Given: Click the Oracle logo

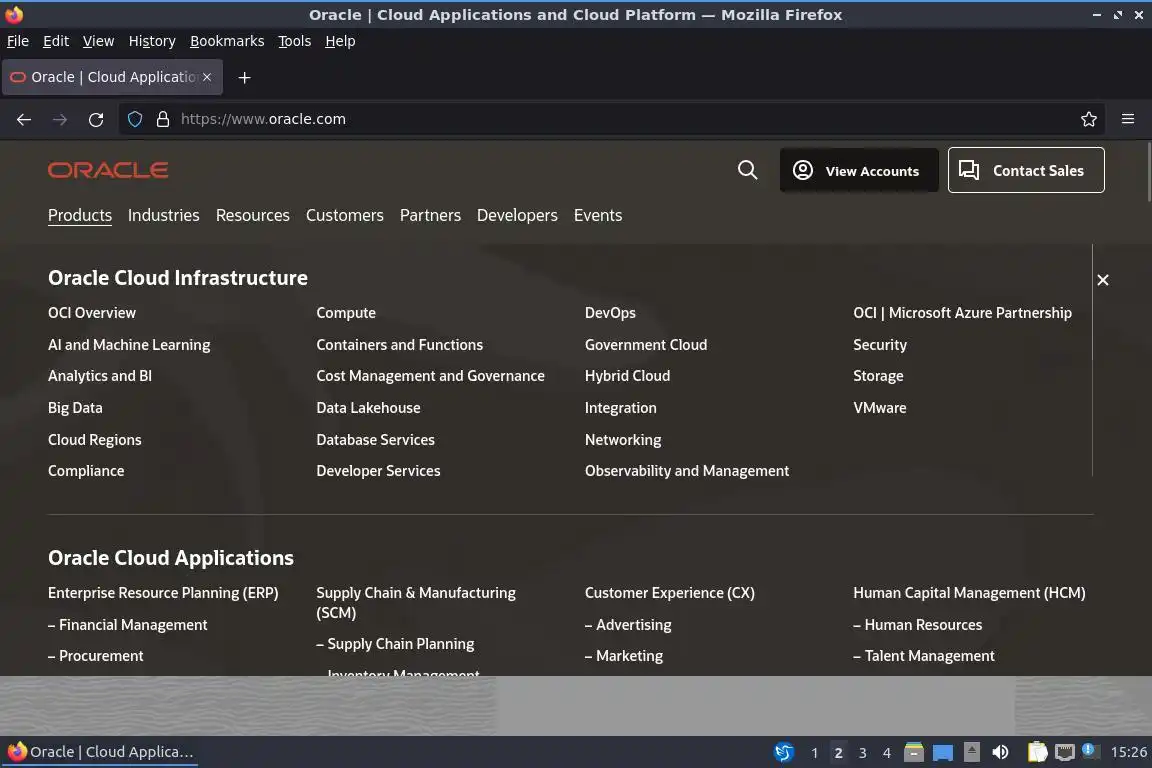Looking at the screenshot, I should [x=108, y=170].
